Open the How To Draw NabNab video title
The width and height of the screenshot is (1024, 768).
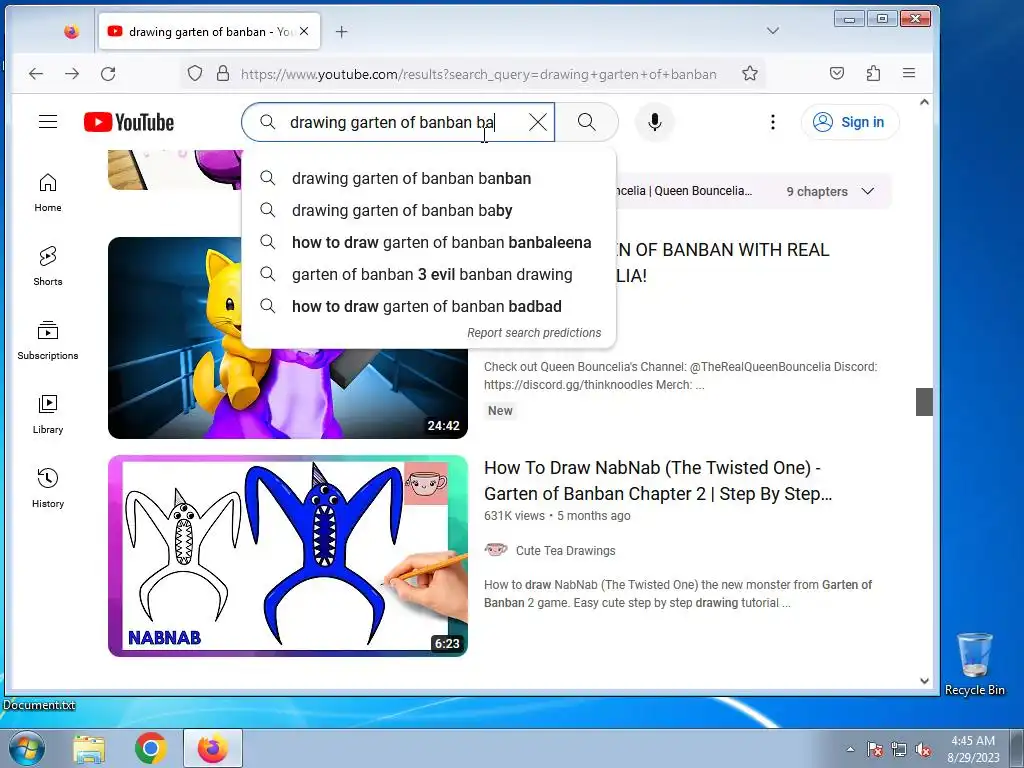[658, 481]
